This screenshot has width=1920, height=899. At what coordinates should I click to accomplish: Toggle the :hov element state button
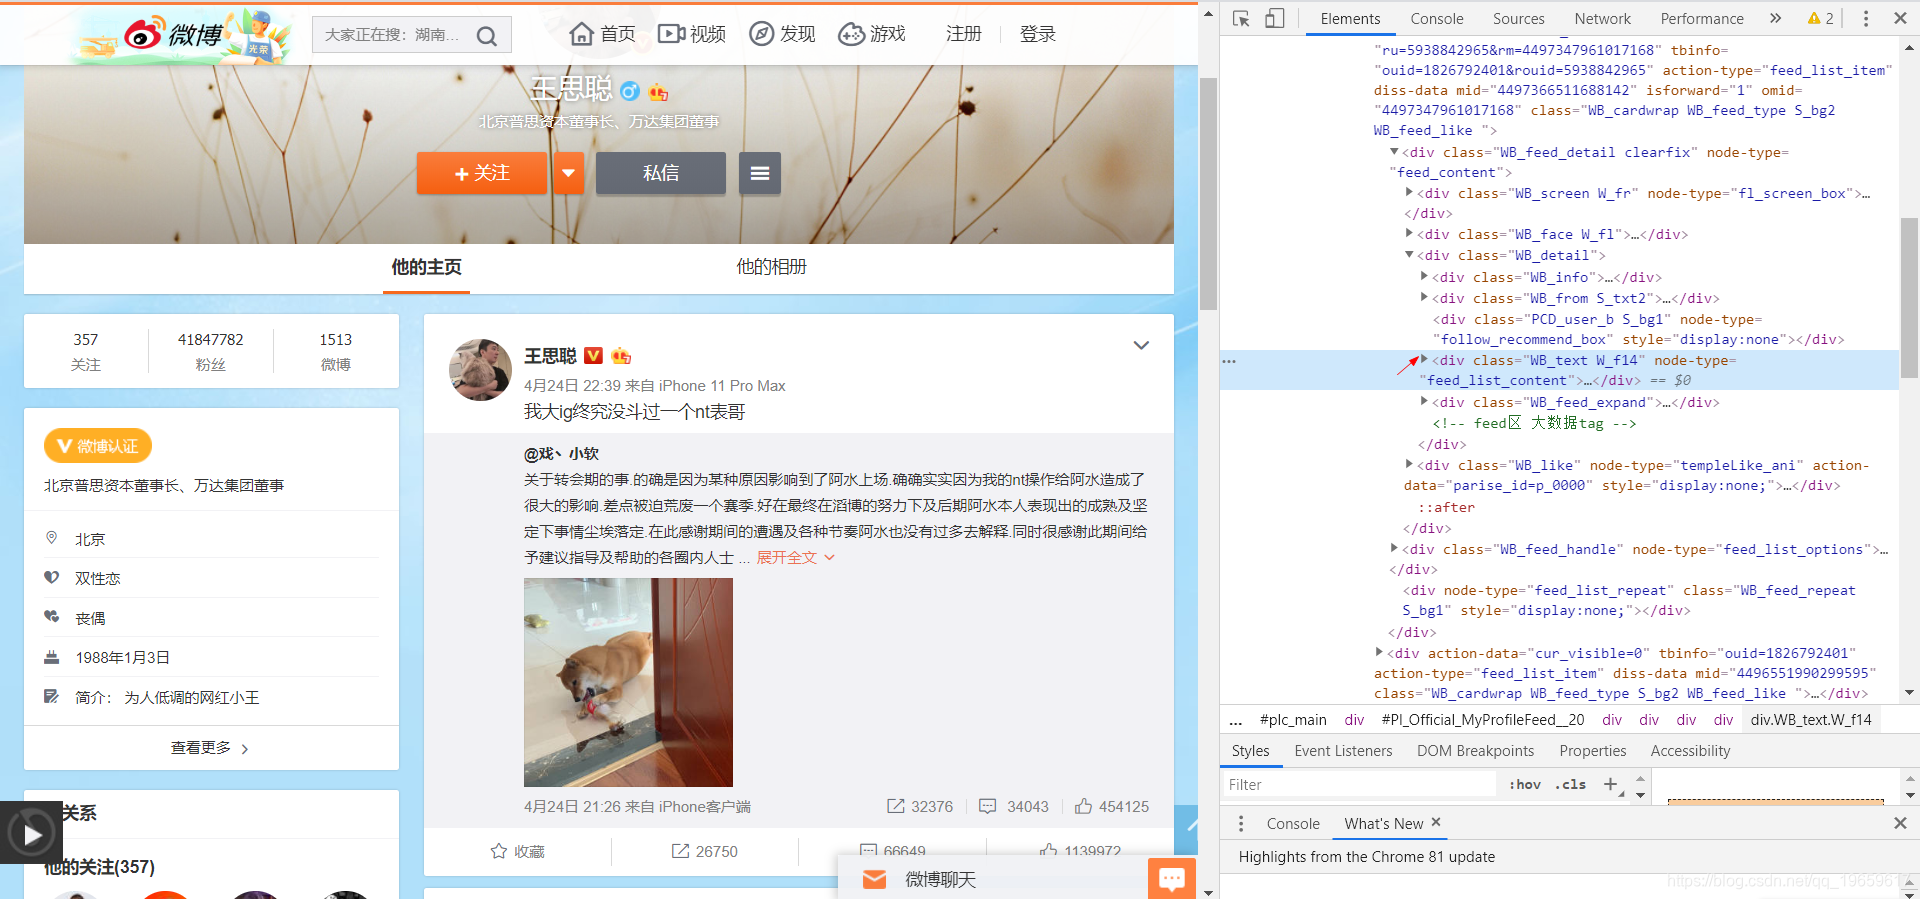pos(1525,785)
